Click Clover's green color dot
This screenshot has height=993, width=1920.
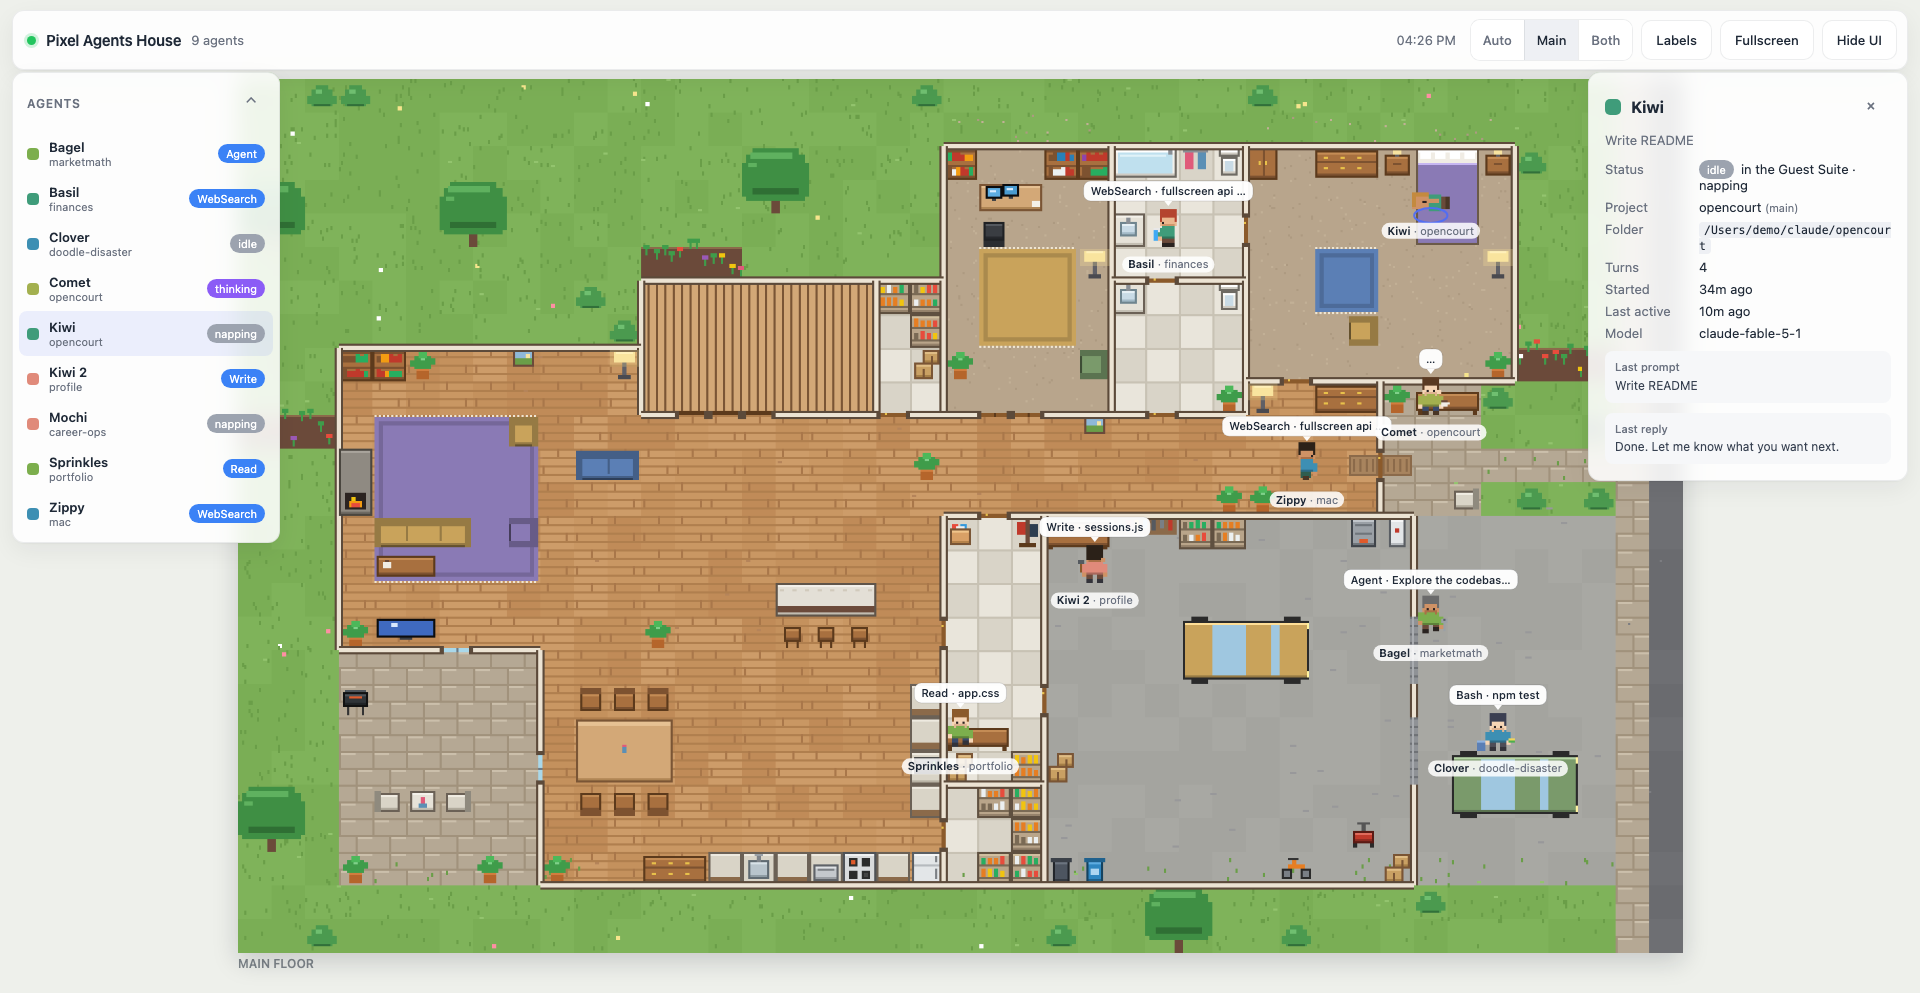pyautogui.click(x=33, y=244)
